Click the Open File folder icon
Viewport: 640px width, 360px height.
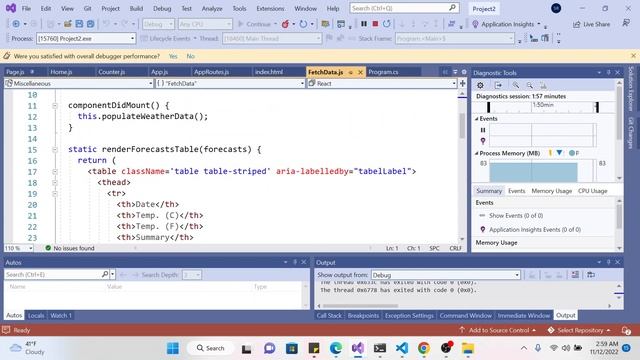(67, 24)
